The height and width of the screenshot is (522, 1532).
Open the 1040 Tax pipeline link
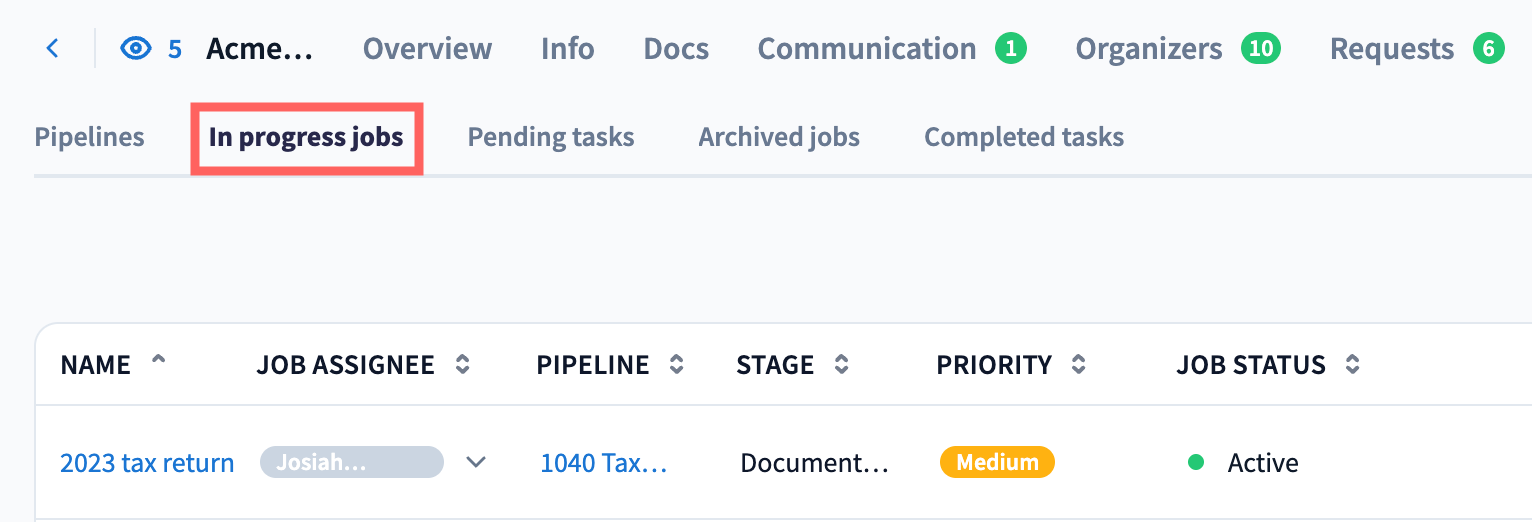603,463
